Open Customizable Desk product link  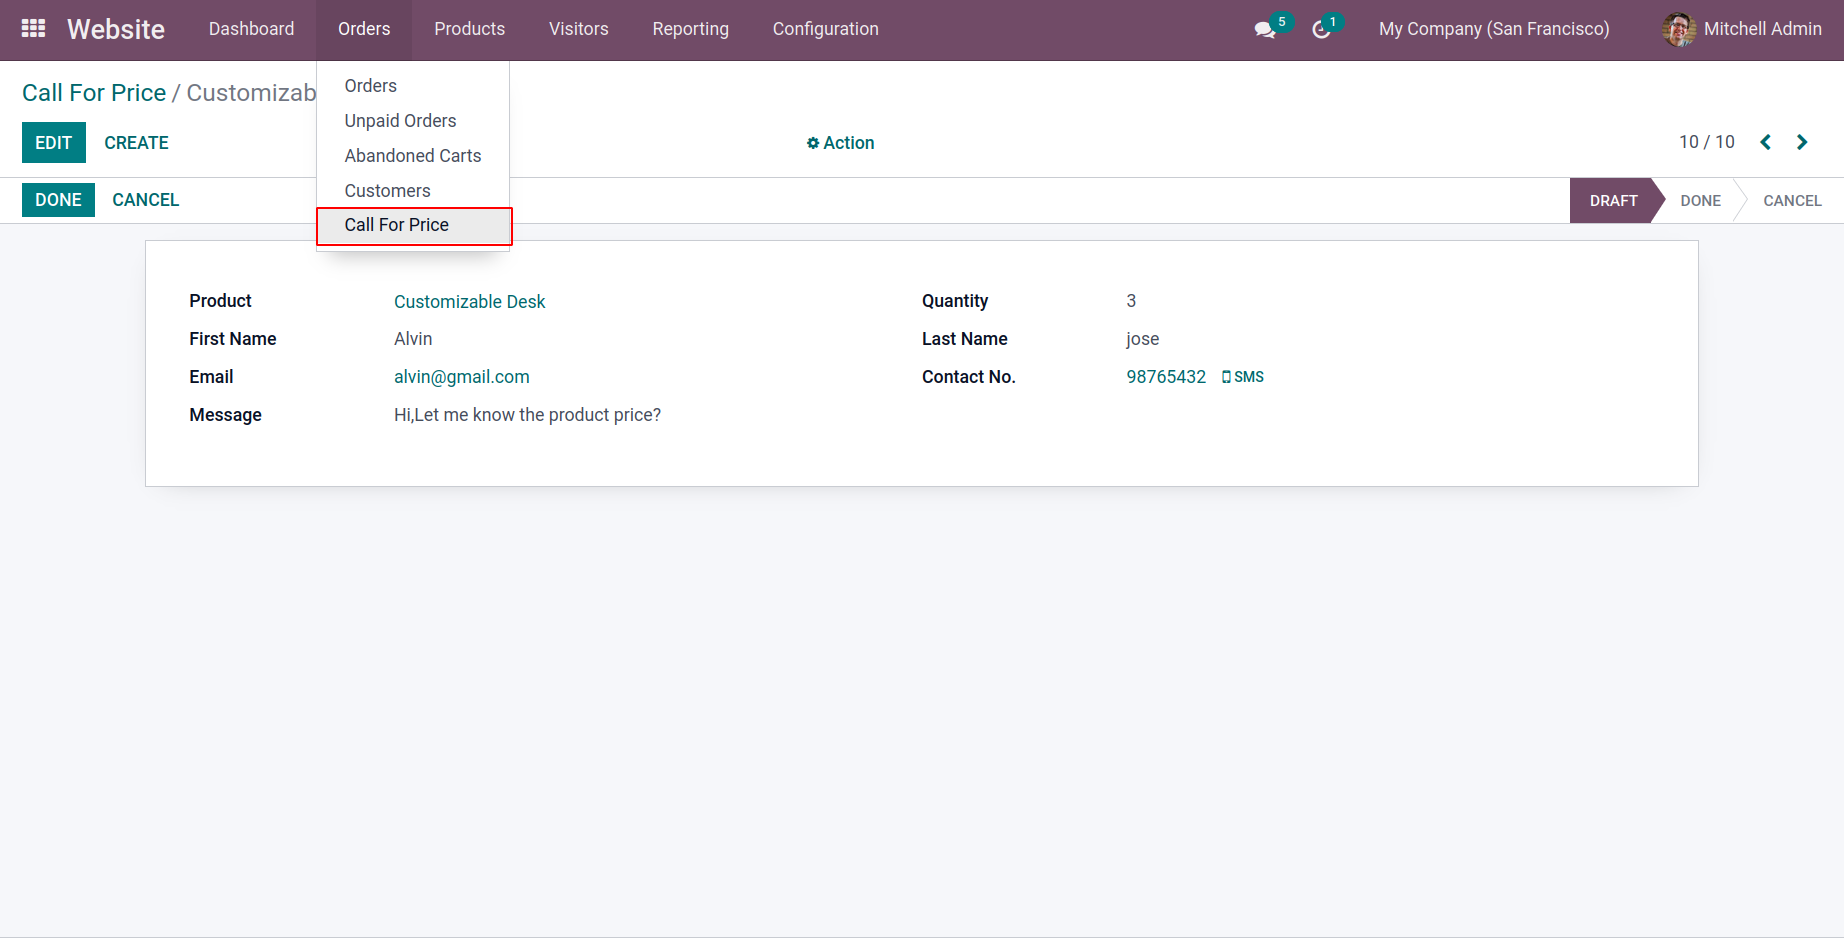[x=469, y=302]
